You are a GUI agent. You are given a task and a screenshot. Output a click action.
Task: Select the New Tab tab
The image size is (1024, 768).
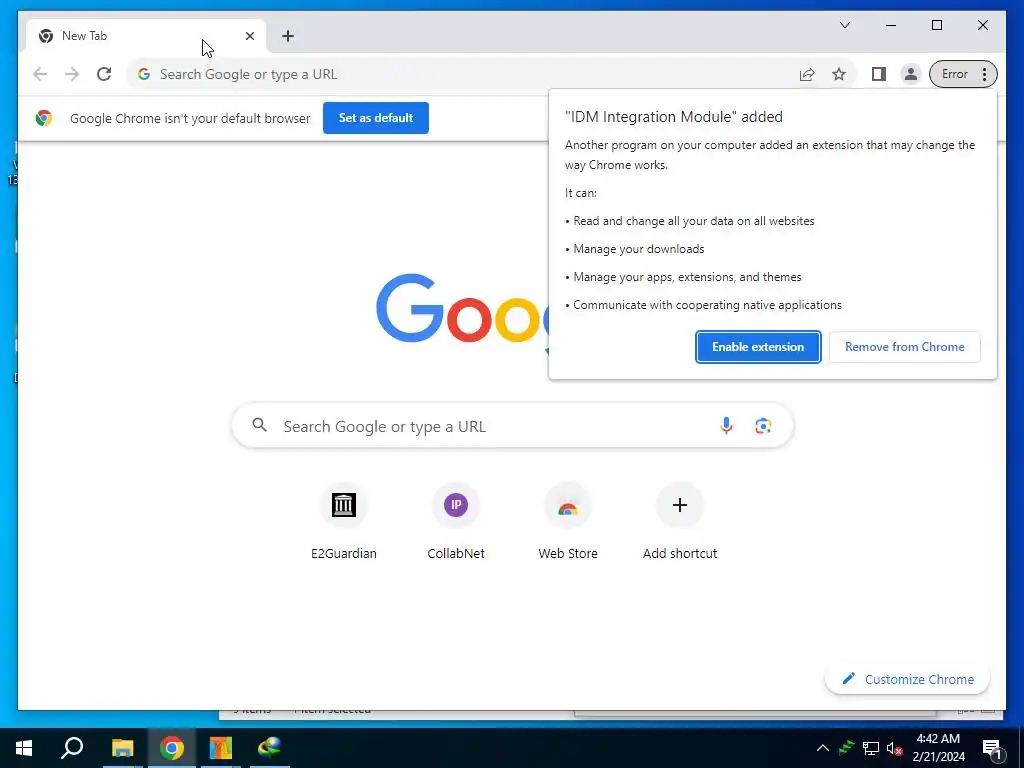click(146, 36)
